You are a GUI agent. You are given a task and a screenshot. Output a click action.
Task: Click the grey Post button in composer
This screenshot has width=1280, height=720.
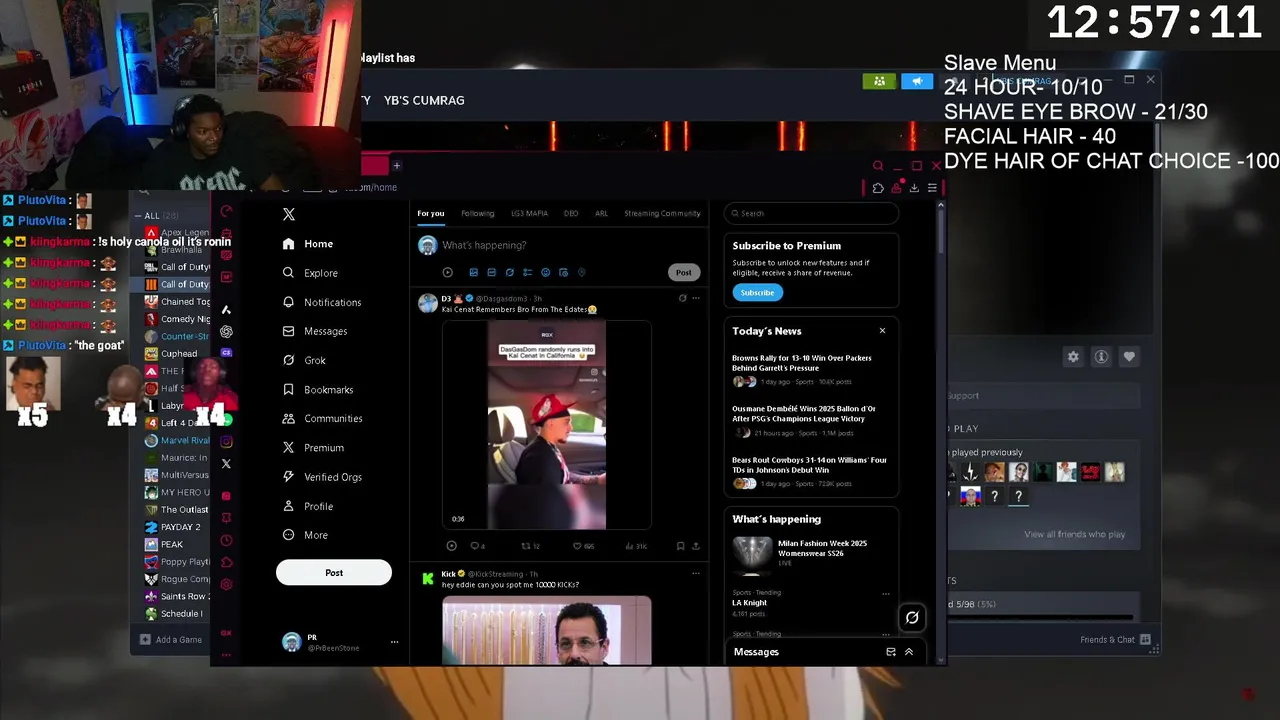[683, 272]
